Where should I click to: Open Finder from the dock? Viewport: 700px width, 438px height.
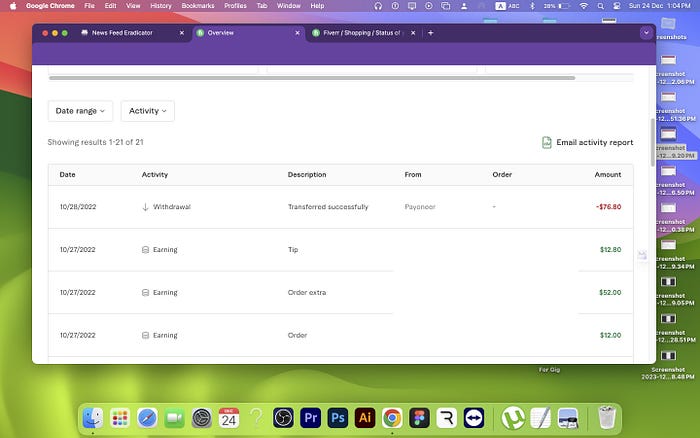tap(93, 418)
